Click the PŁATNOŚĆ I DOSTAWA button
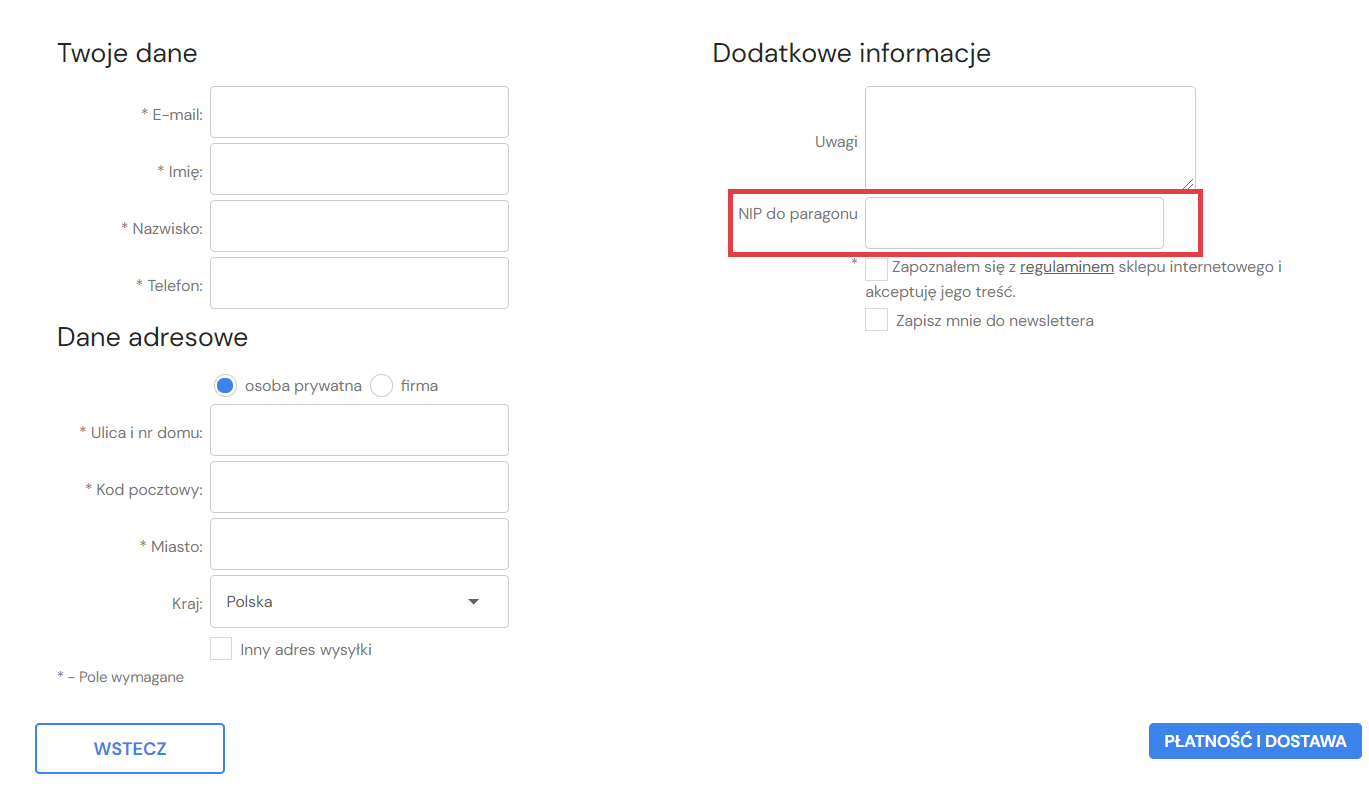 (x=1255, y=741)
